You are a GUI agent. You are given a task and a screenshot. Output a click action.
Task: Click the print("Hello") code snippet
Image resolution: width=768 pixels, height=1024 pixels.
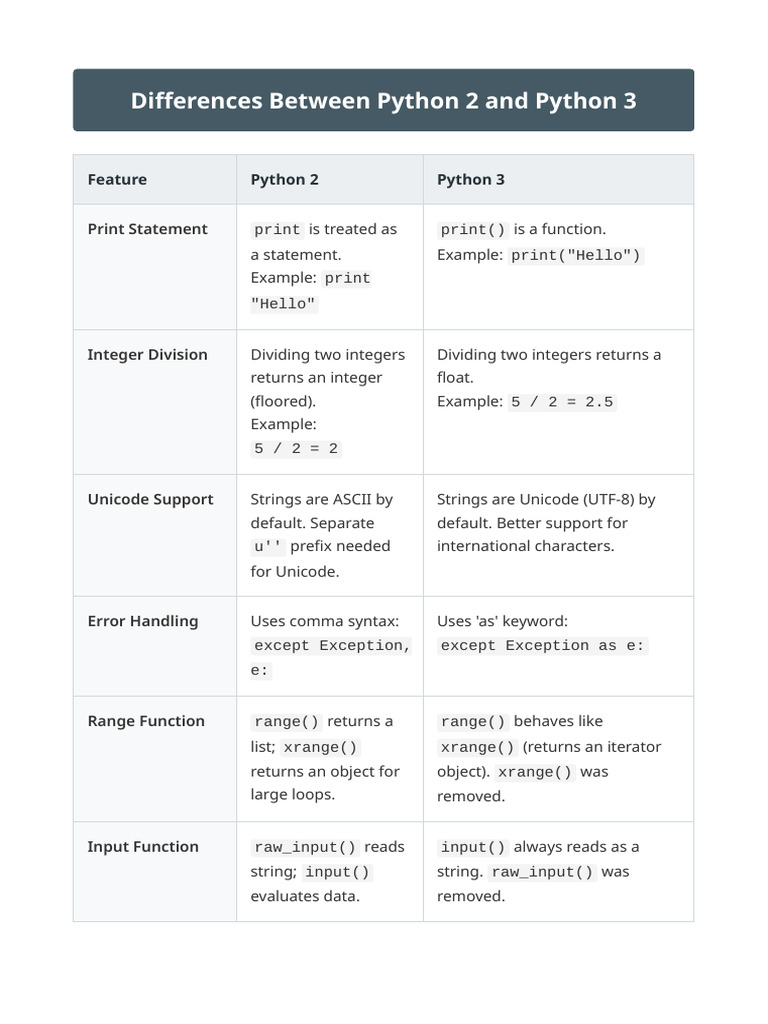tap(575, 255)
